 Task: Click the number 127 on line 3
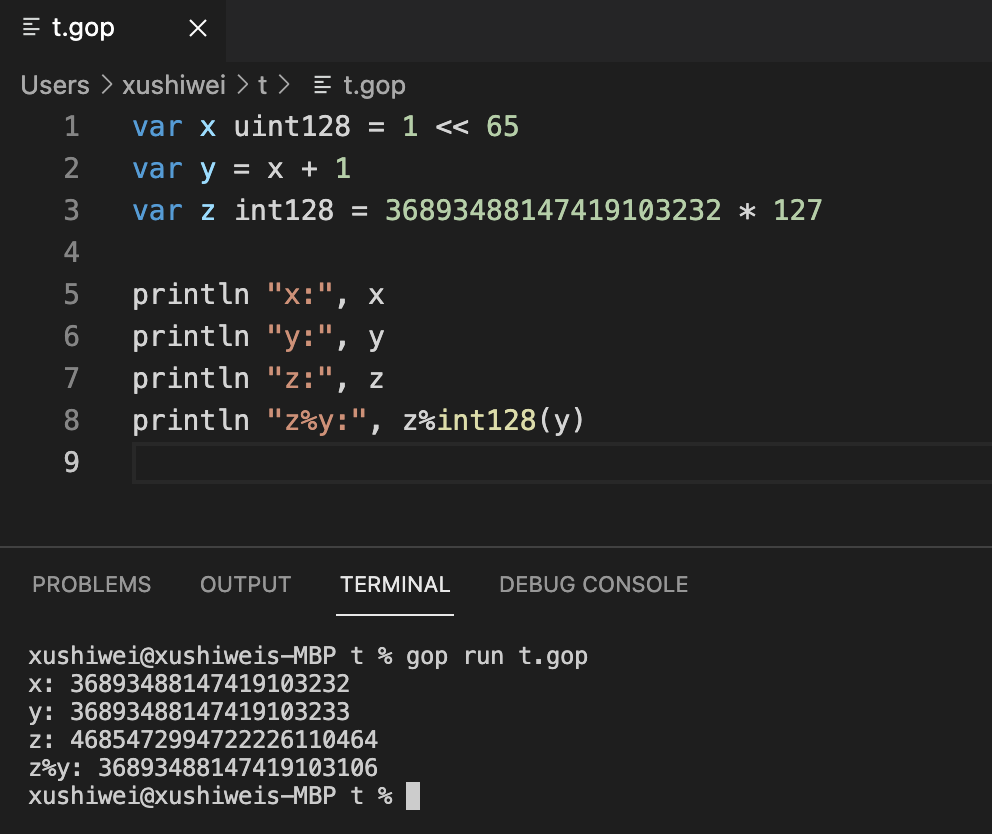pos(797,211)
